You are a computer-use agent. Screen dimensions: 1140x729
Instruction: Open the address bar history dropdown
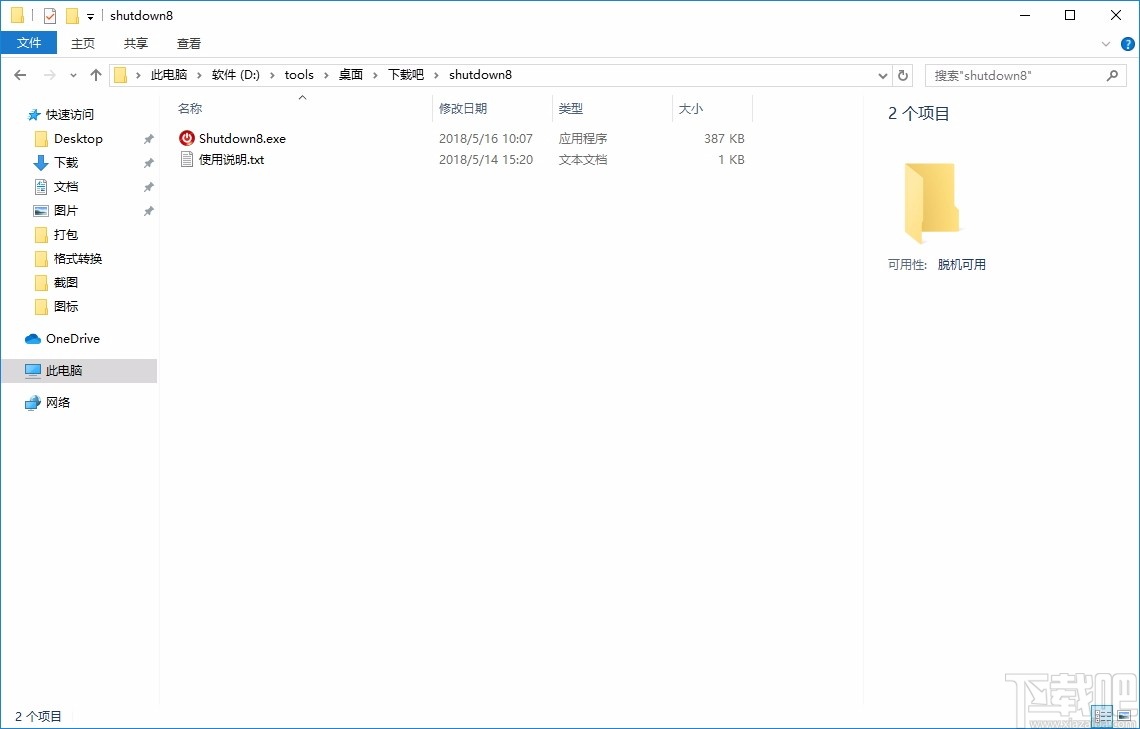tap(882, 75)
